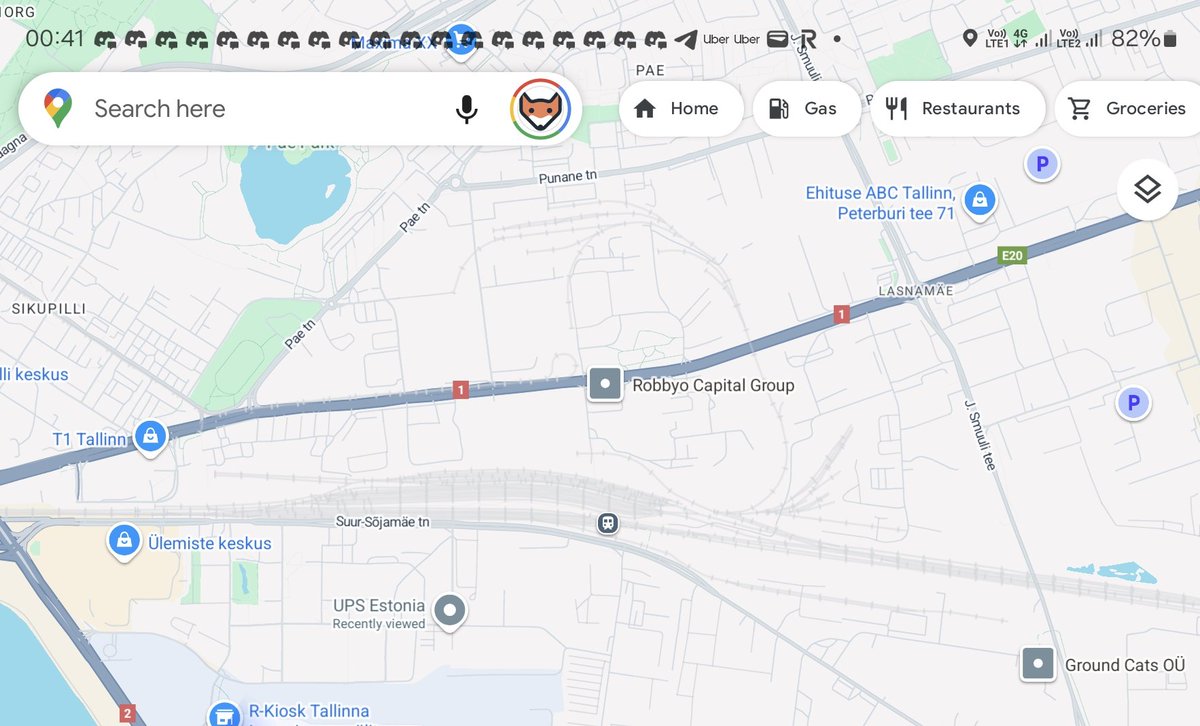Screen dimensions: 1200x726
Task: Tap the Maxima XX shopping cart pin
Action: click(459, 41)
